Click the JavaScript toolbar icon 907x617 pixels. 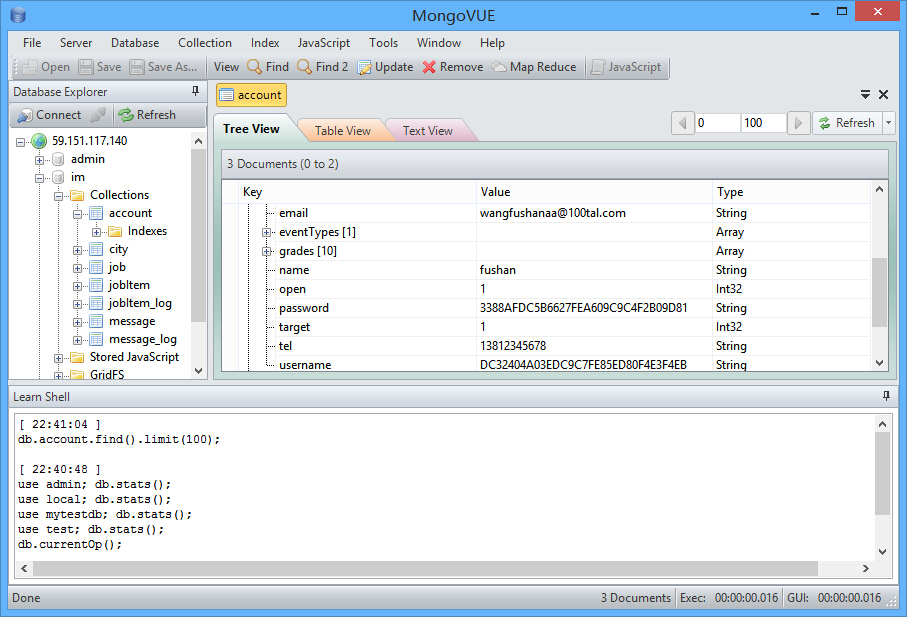coord(598,67)
